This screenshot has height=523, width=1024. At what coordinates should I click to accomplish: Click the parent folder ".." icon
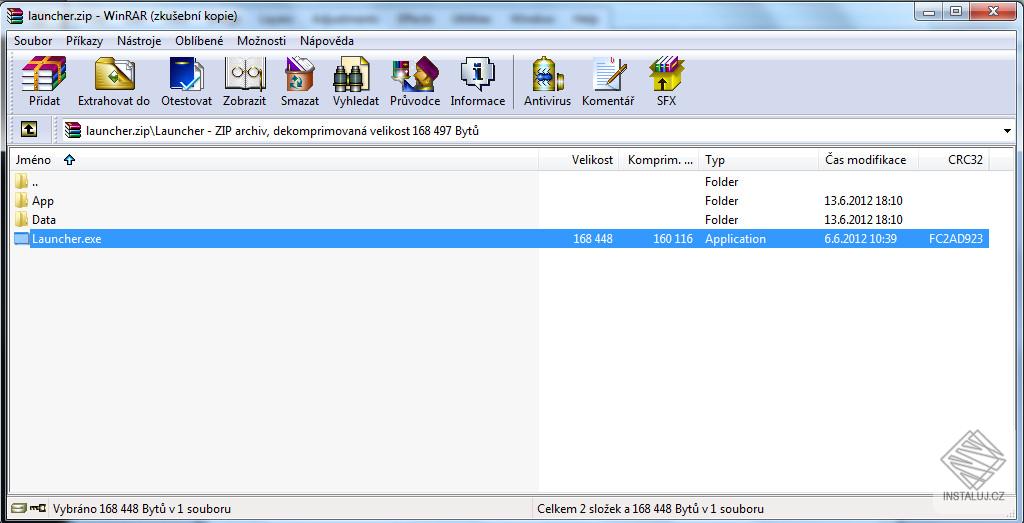coord(22,182)
